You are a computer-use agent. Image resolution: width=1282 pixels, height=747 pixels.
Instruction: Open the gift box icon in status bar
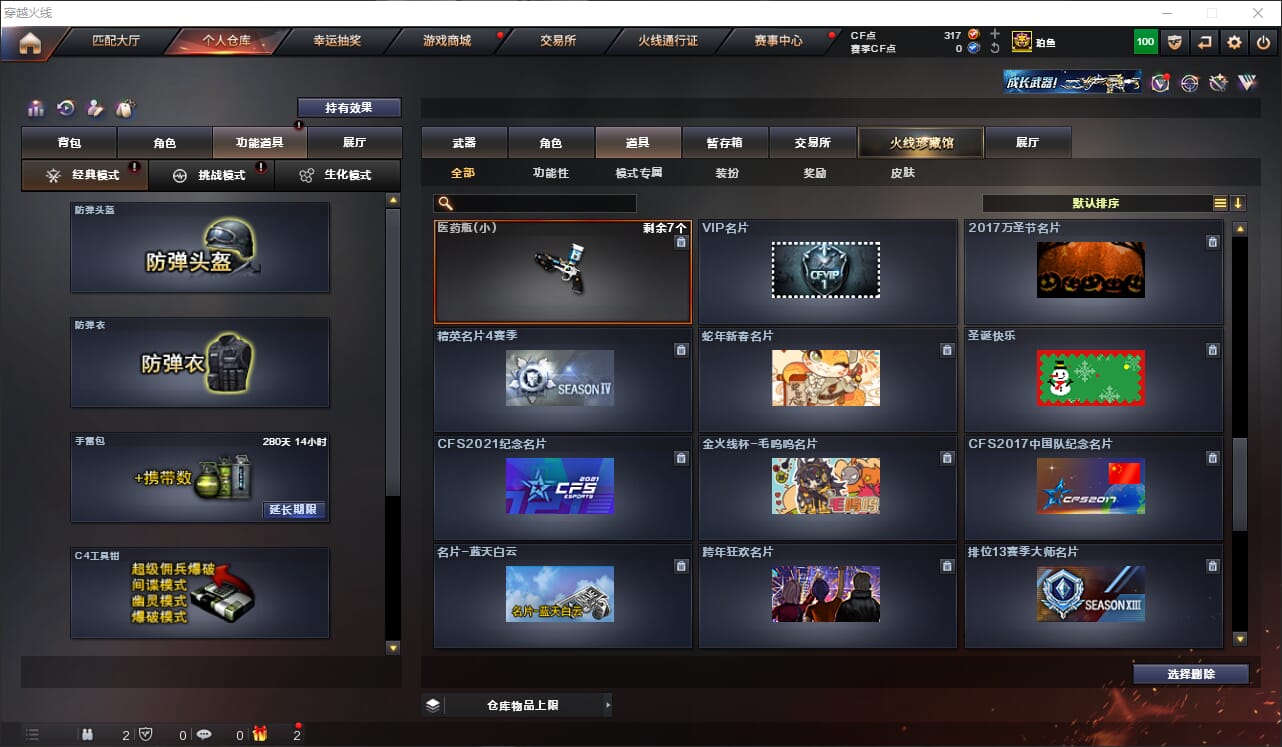point(260,735)
